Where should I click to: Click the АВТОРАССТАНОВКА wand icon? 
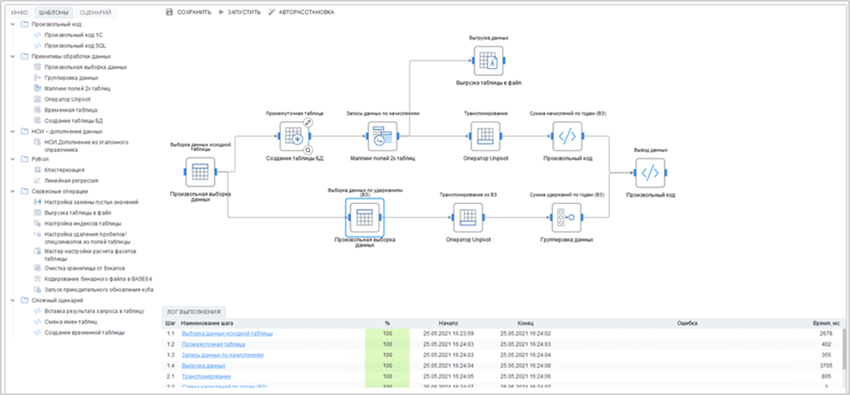pos(272,12)
